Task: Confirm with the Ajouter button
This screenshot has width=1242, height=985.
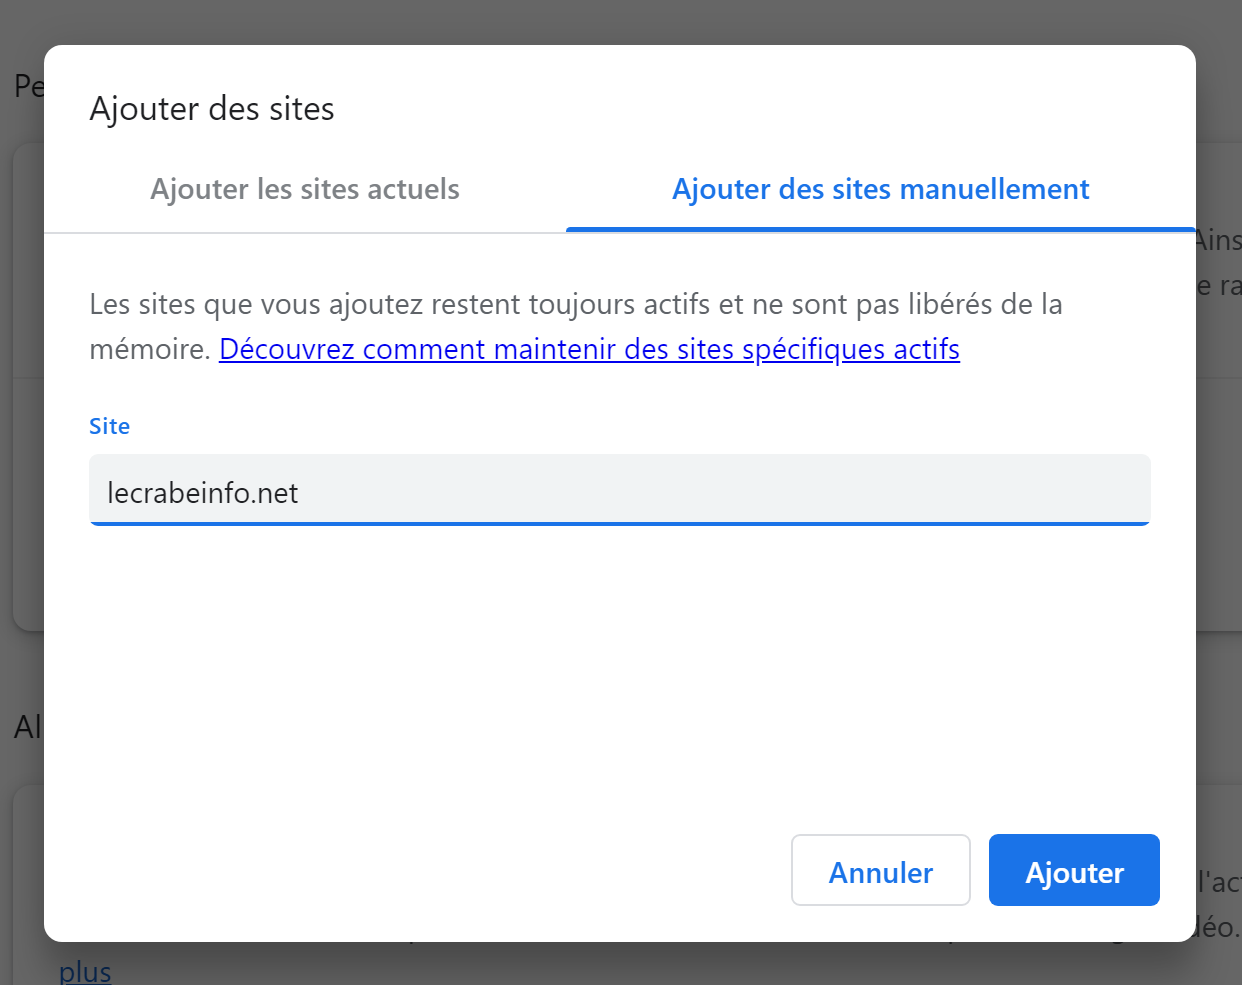Action: point(1074,871)
